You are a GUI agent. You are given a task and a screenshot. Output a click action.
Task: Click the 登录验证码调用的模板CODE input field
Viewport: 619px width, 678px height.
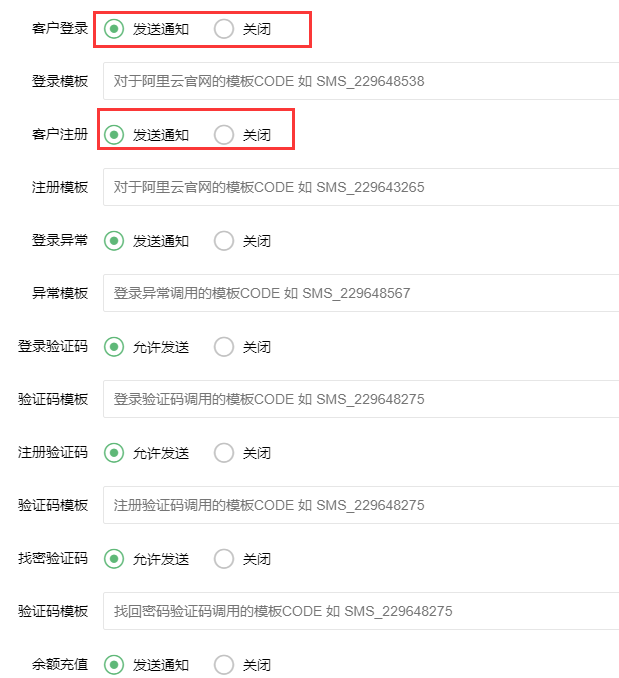(x=360, y=399)
